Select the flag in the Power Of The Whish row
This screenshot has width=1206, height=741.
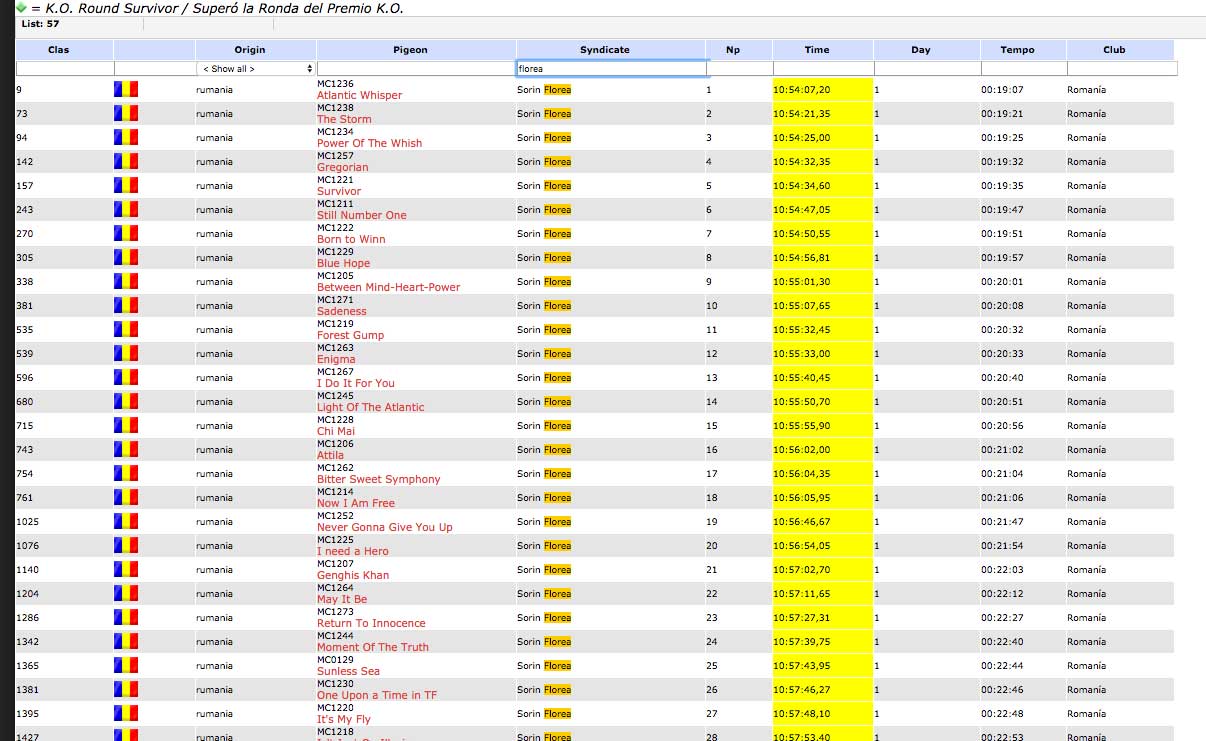(x=126, y=137)
